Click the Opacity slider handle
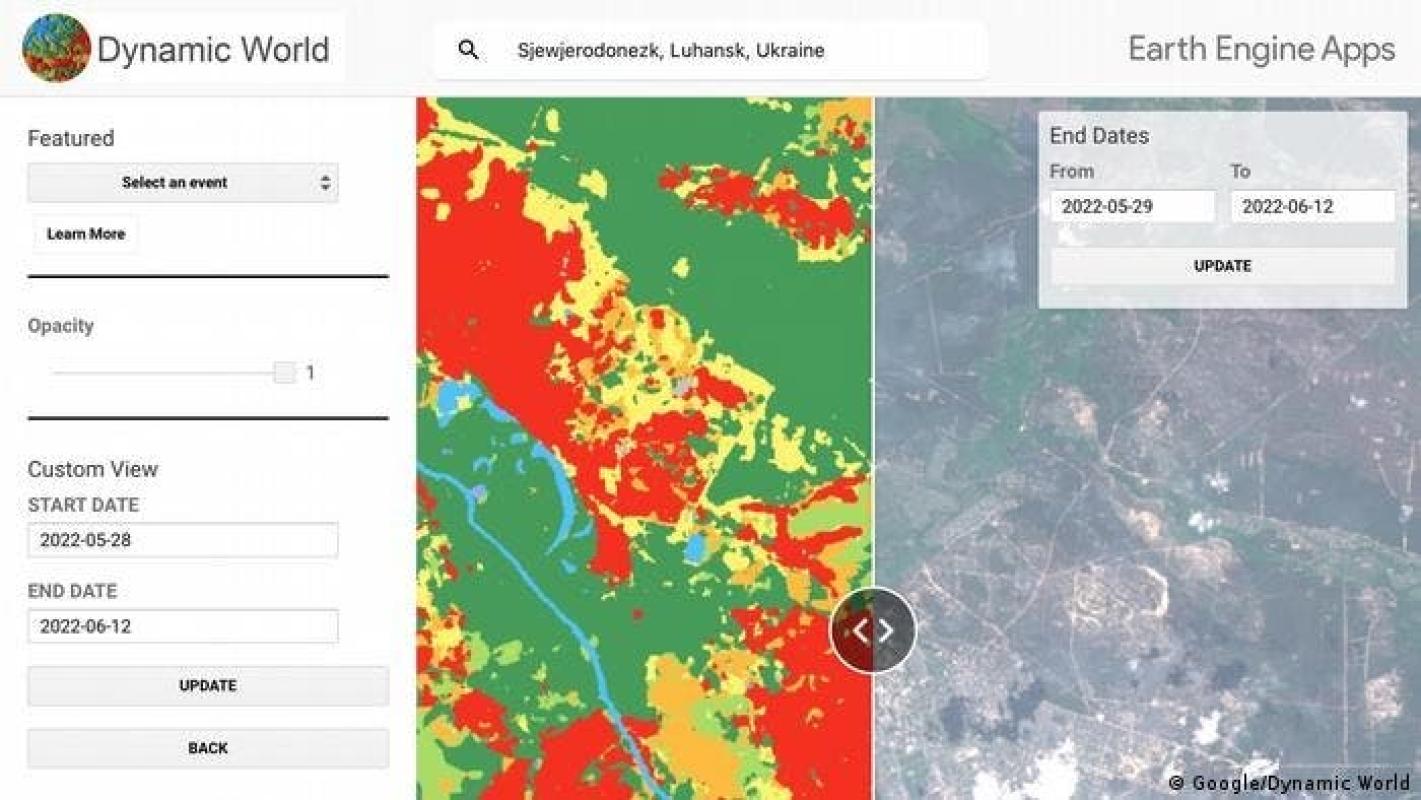Image resolution: width=1421 pixels, height=800 pixels. click(x=285, y=373)
